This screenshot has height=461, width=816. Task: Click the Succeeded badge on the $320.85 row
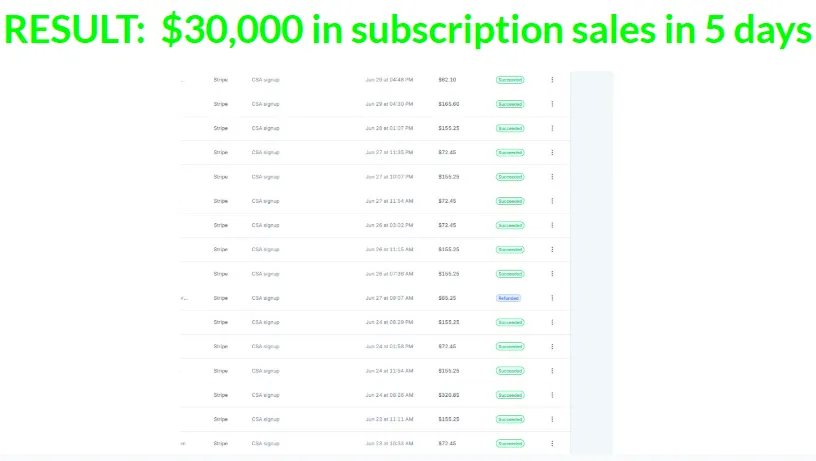510,395
